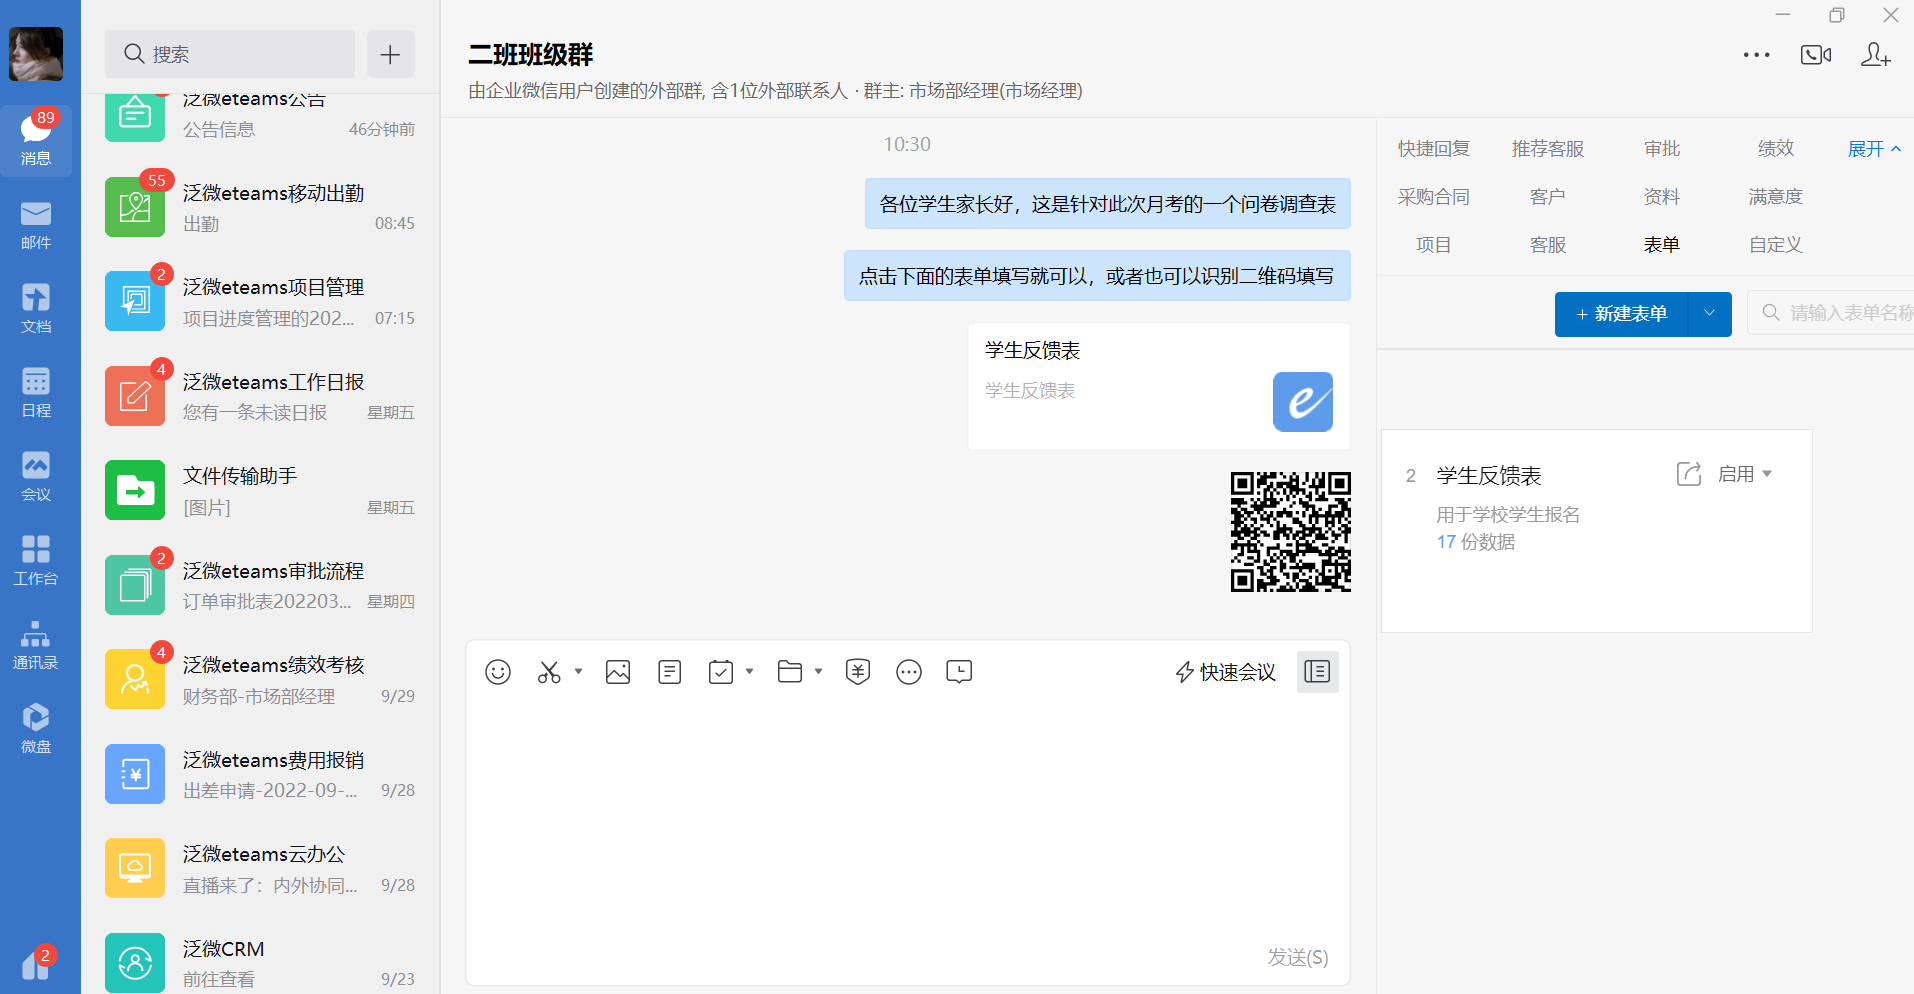Click the form name search field
This screenshot has height=994, width=1914.
pyautogui.click(x=1832, y=313)
